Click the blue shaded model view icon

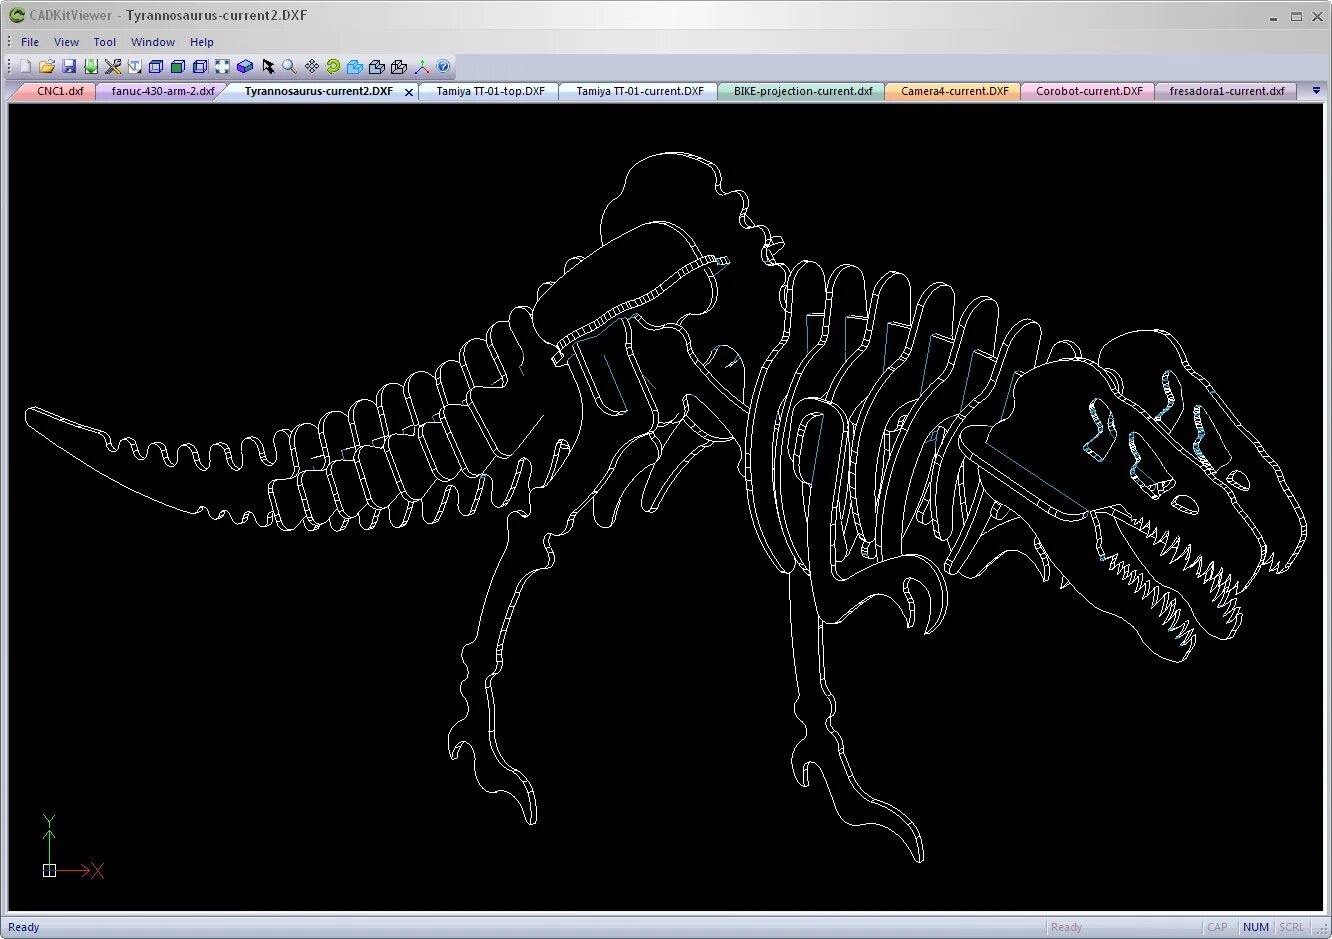[355, 67]
